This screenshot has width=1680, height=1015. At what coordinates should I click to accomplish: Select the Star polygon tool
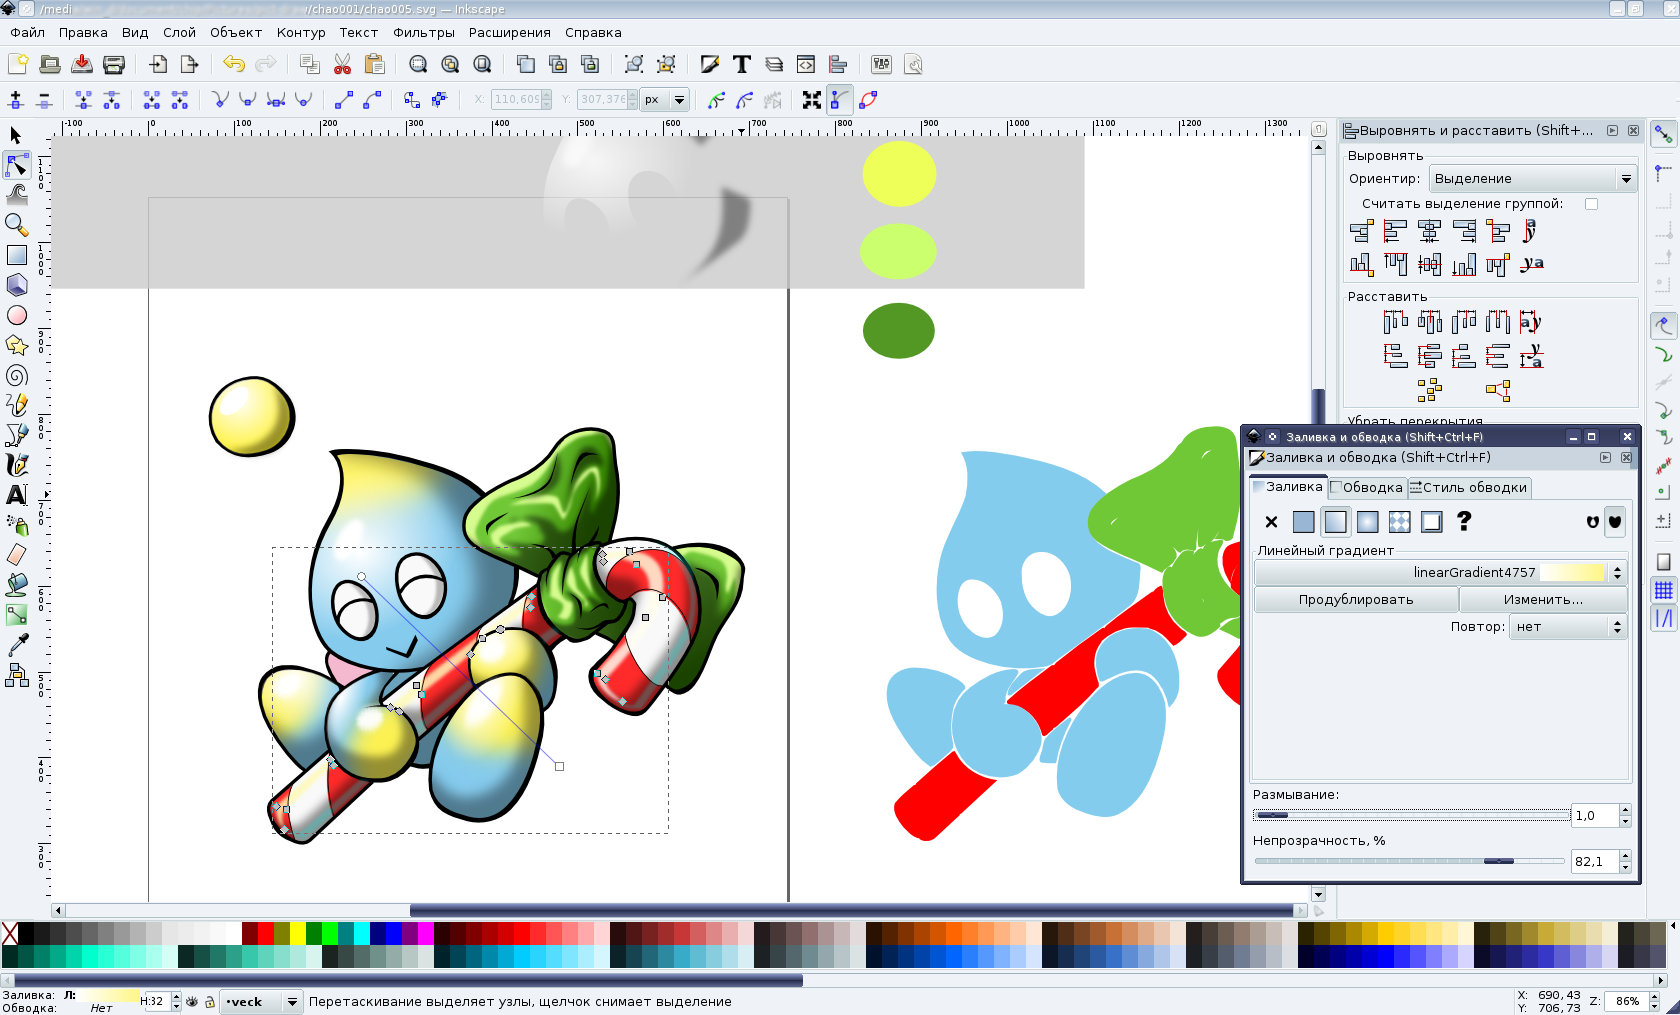click(x=16, y=345)
